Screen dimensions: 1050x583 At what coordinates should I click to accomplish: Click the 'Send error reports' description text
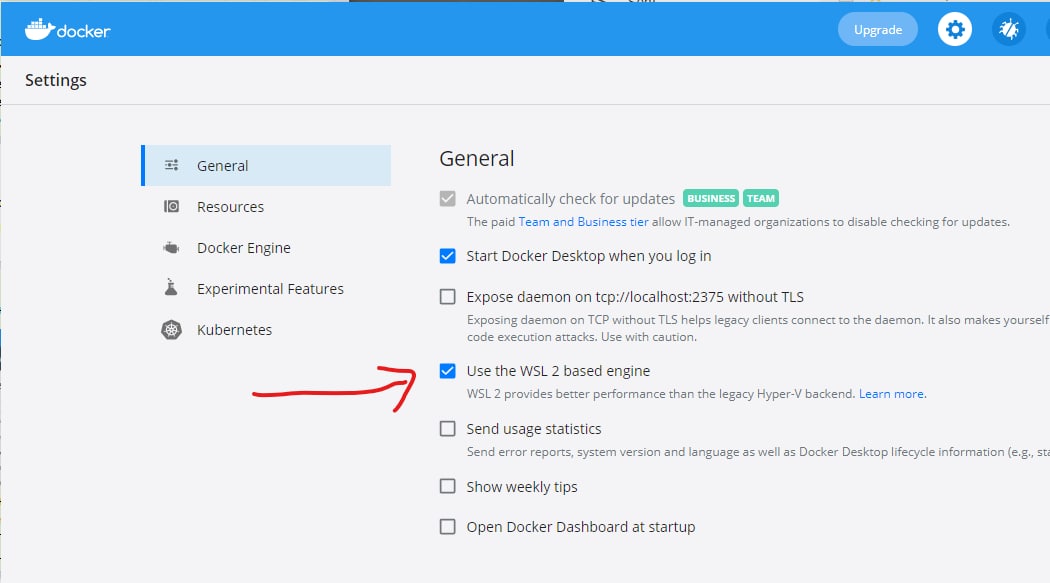pyautogui.click(x=758, y=452)
